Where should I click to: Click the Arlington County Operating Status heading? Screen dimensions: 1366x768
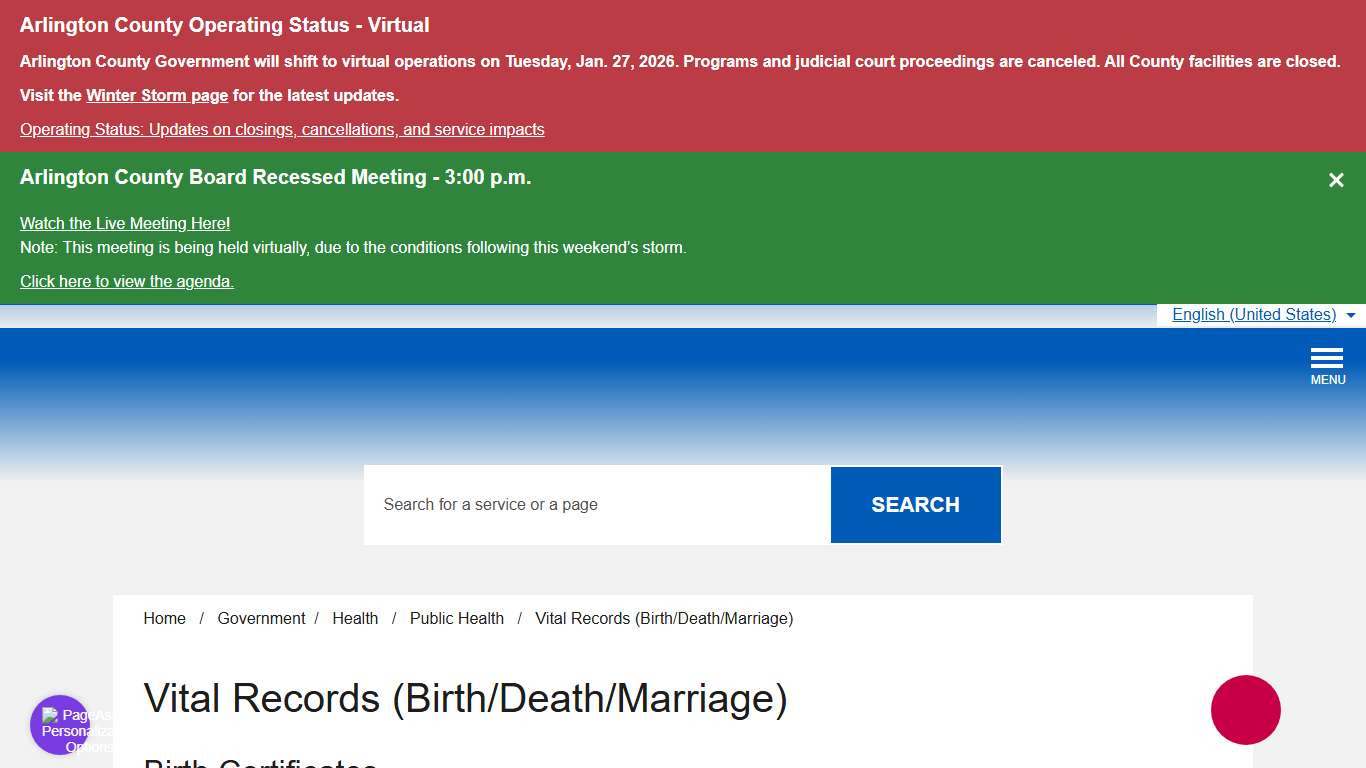point(224,25)
